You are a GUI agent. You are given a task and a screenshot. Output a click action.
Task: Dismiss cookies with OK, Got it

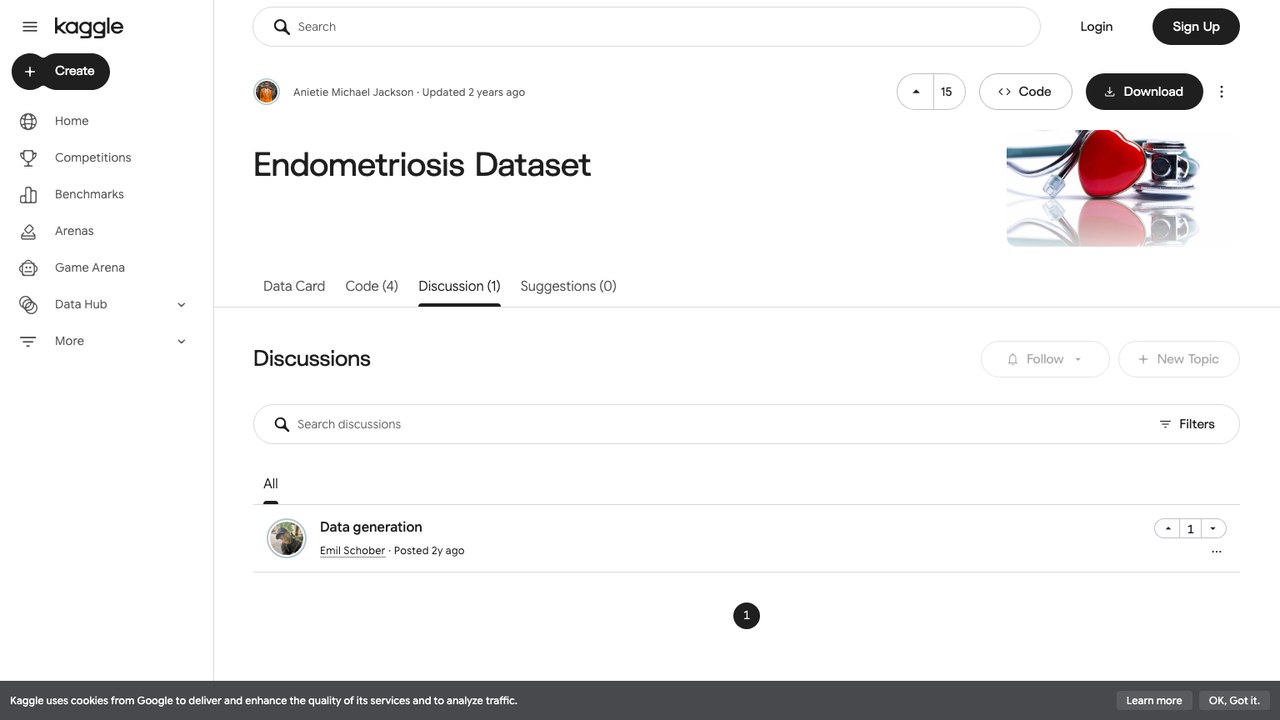[1234, 701]
